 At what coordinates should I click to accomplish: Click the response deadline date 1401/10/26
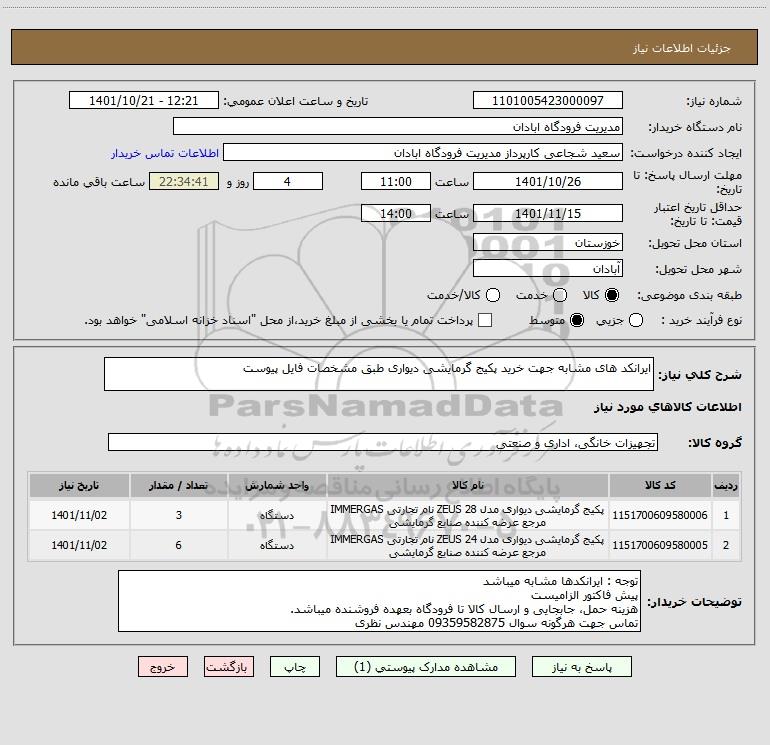(x=548, y=181)
